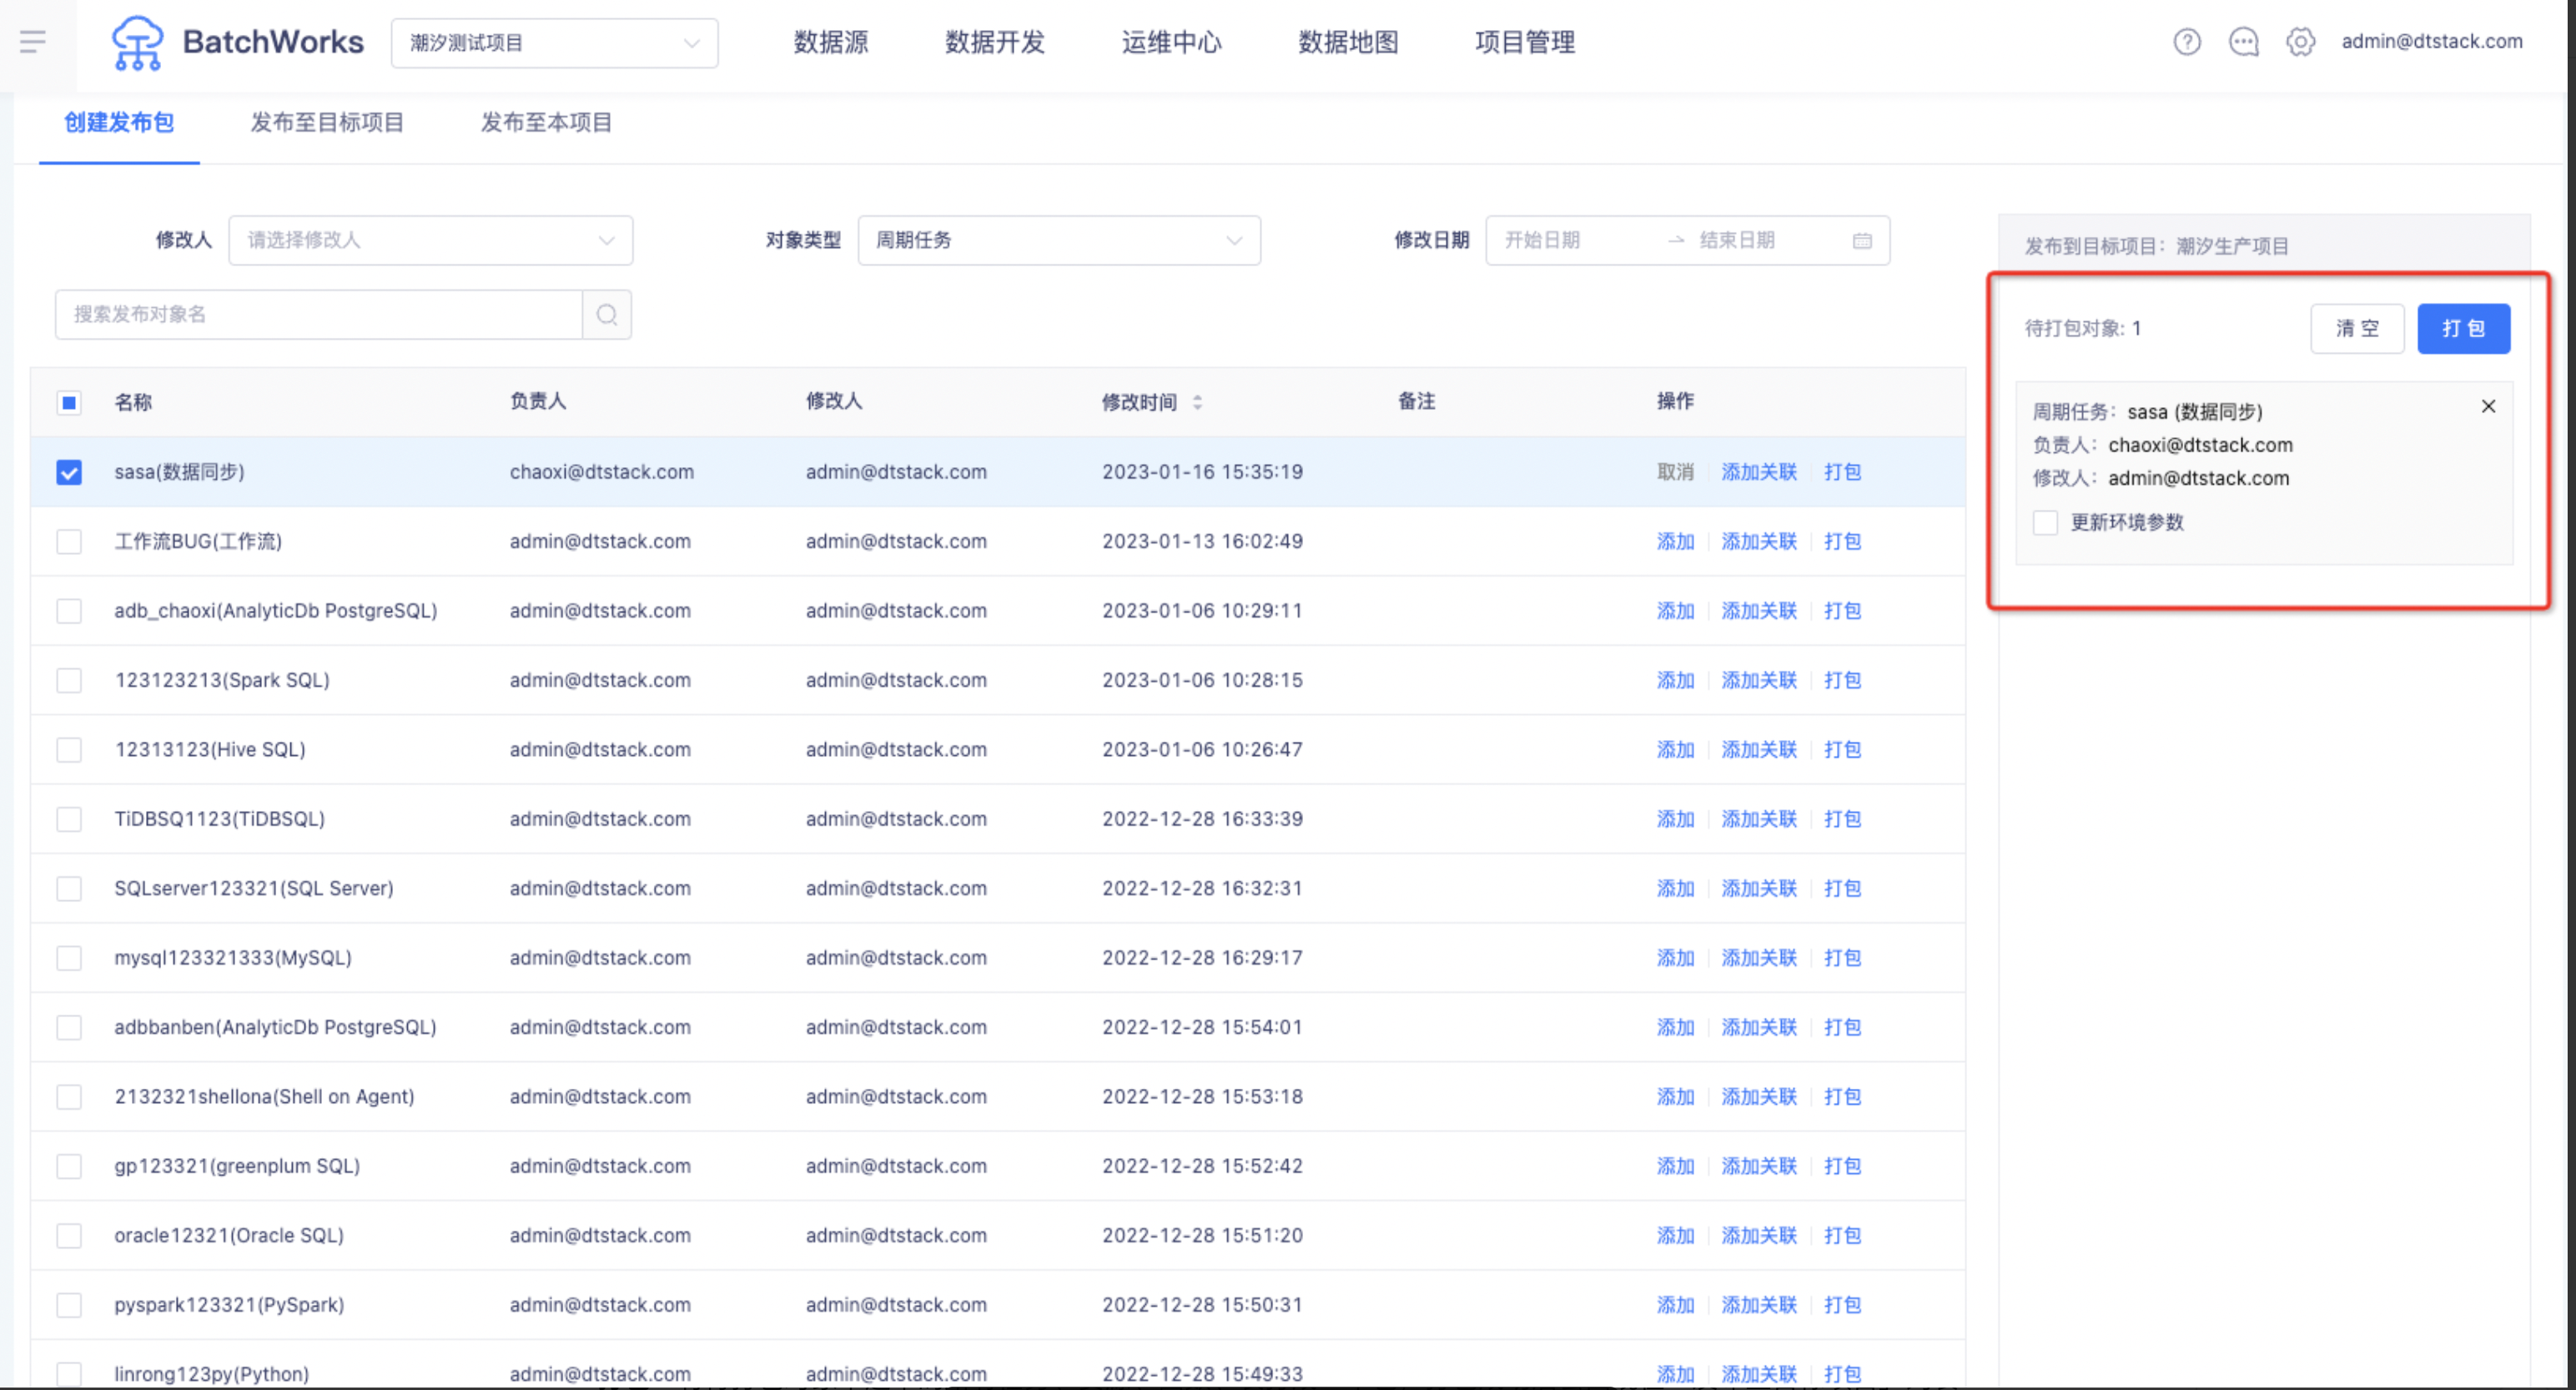Click 取消 in the sasa row

pos(1675,472)
